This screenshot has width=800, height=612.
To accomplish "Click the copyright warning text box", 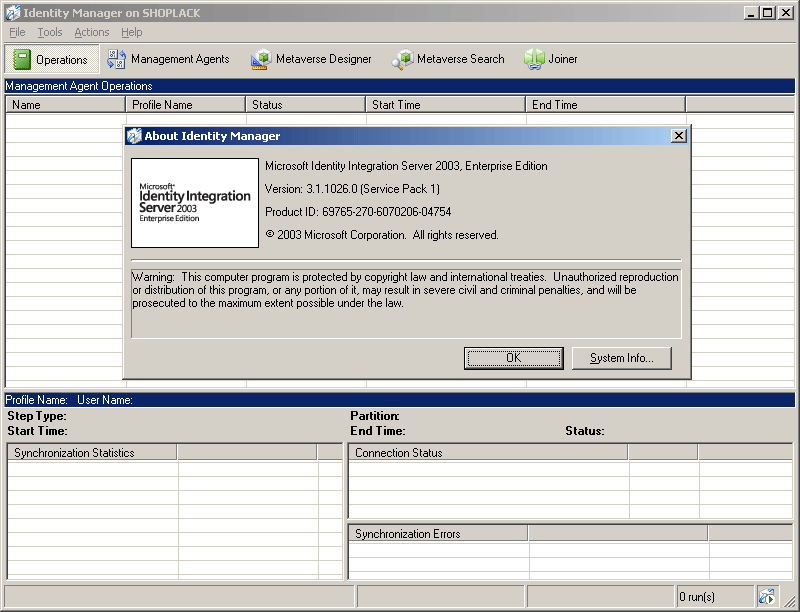I will click(x=406, y=303).
